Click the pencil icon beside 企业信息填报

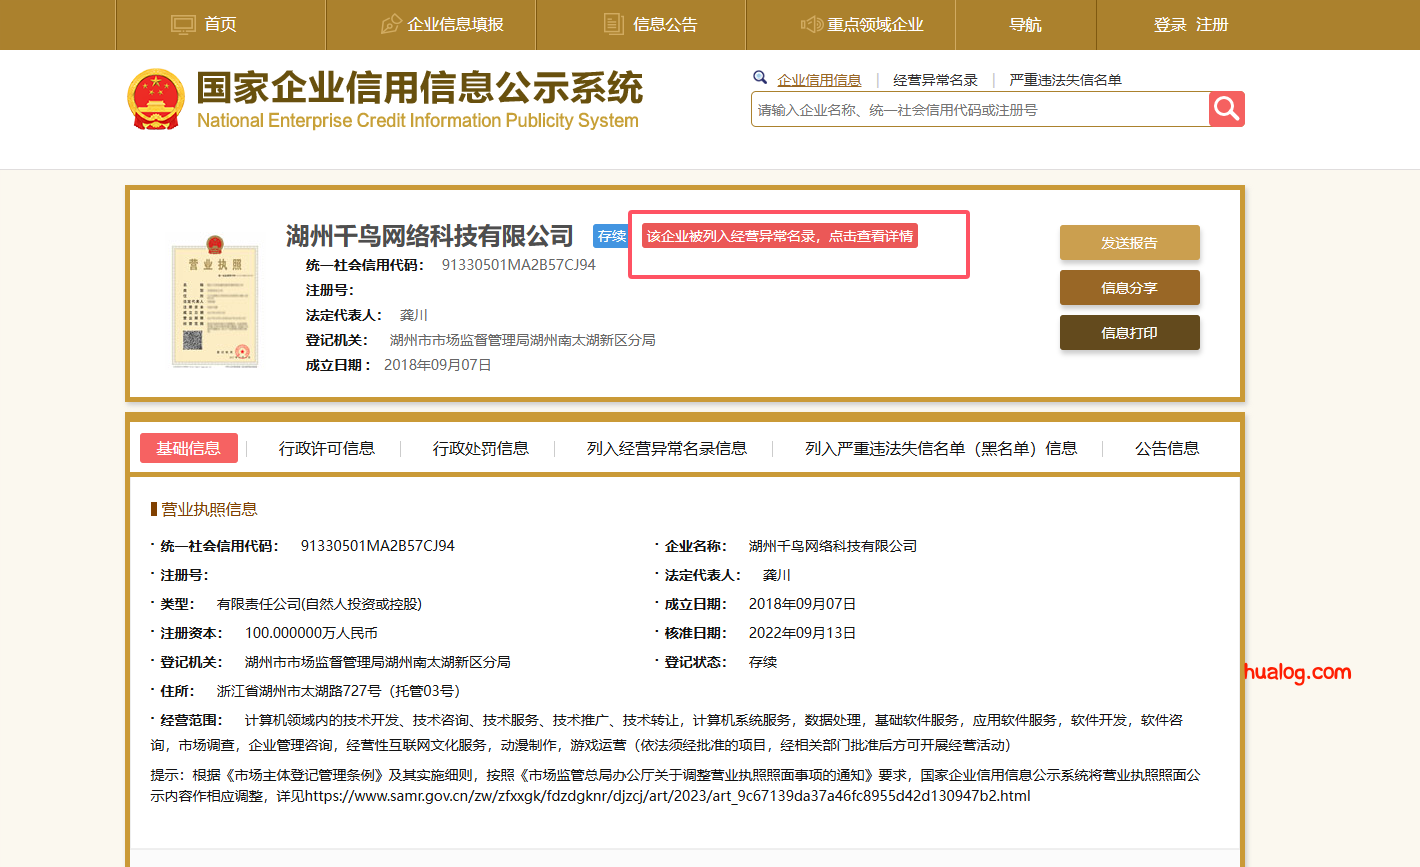coord(391,24)
